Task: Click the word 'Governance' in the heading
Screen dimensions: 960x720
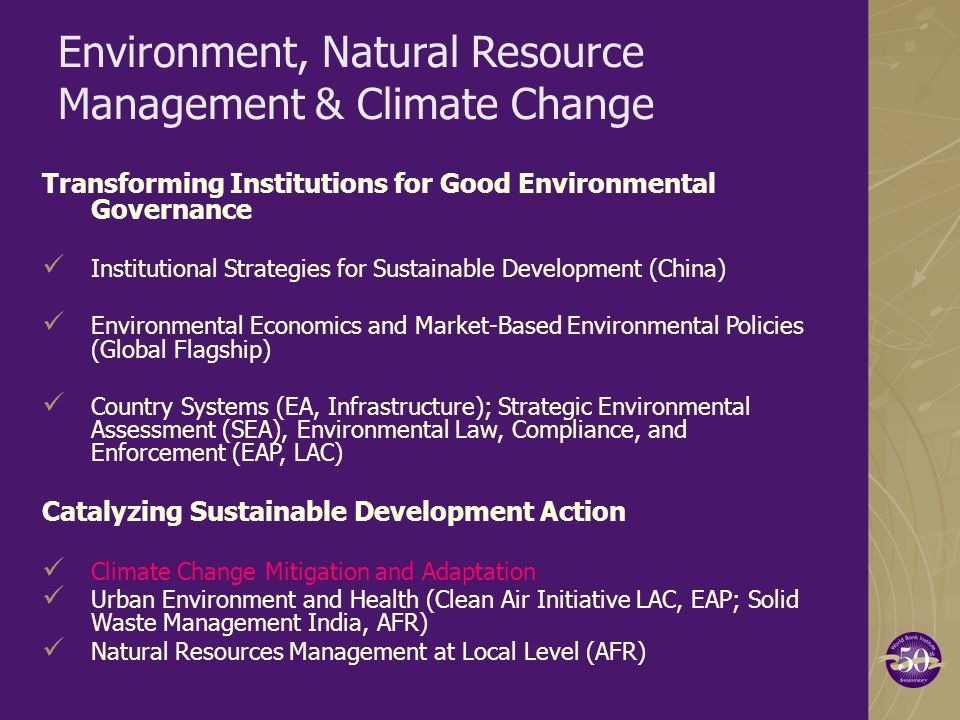Action: pyautogui.click(x=171, y=209)
